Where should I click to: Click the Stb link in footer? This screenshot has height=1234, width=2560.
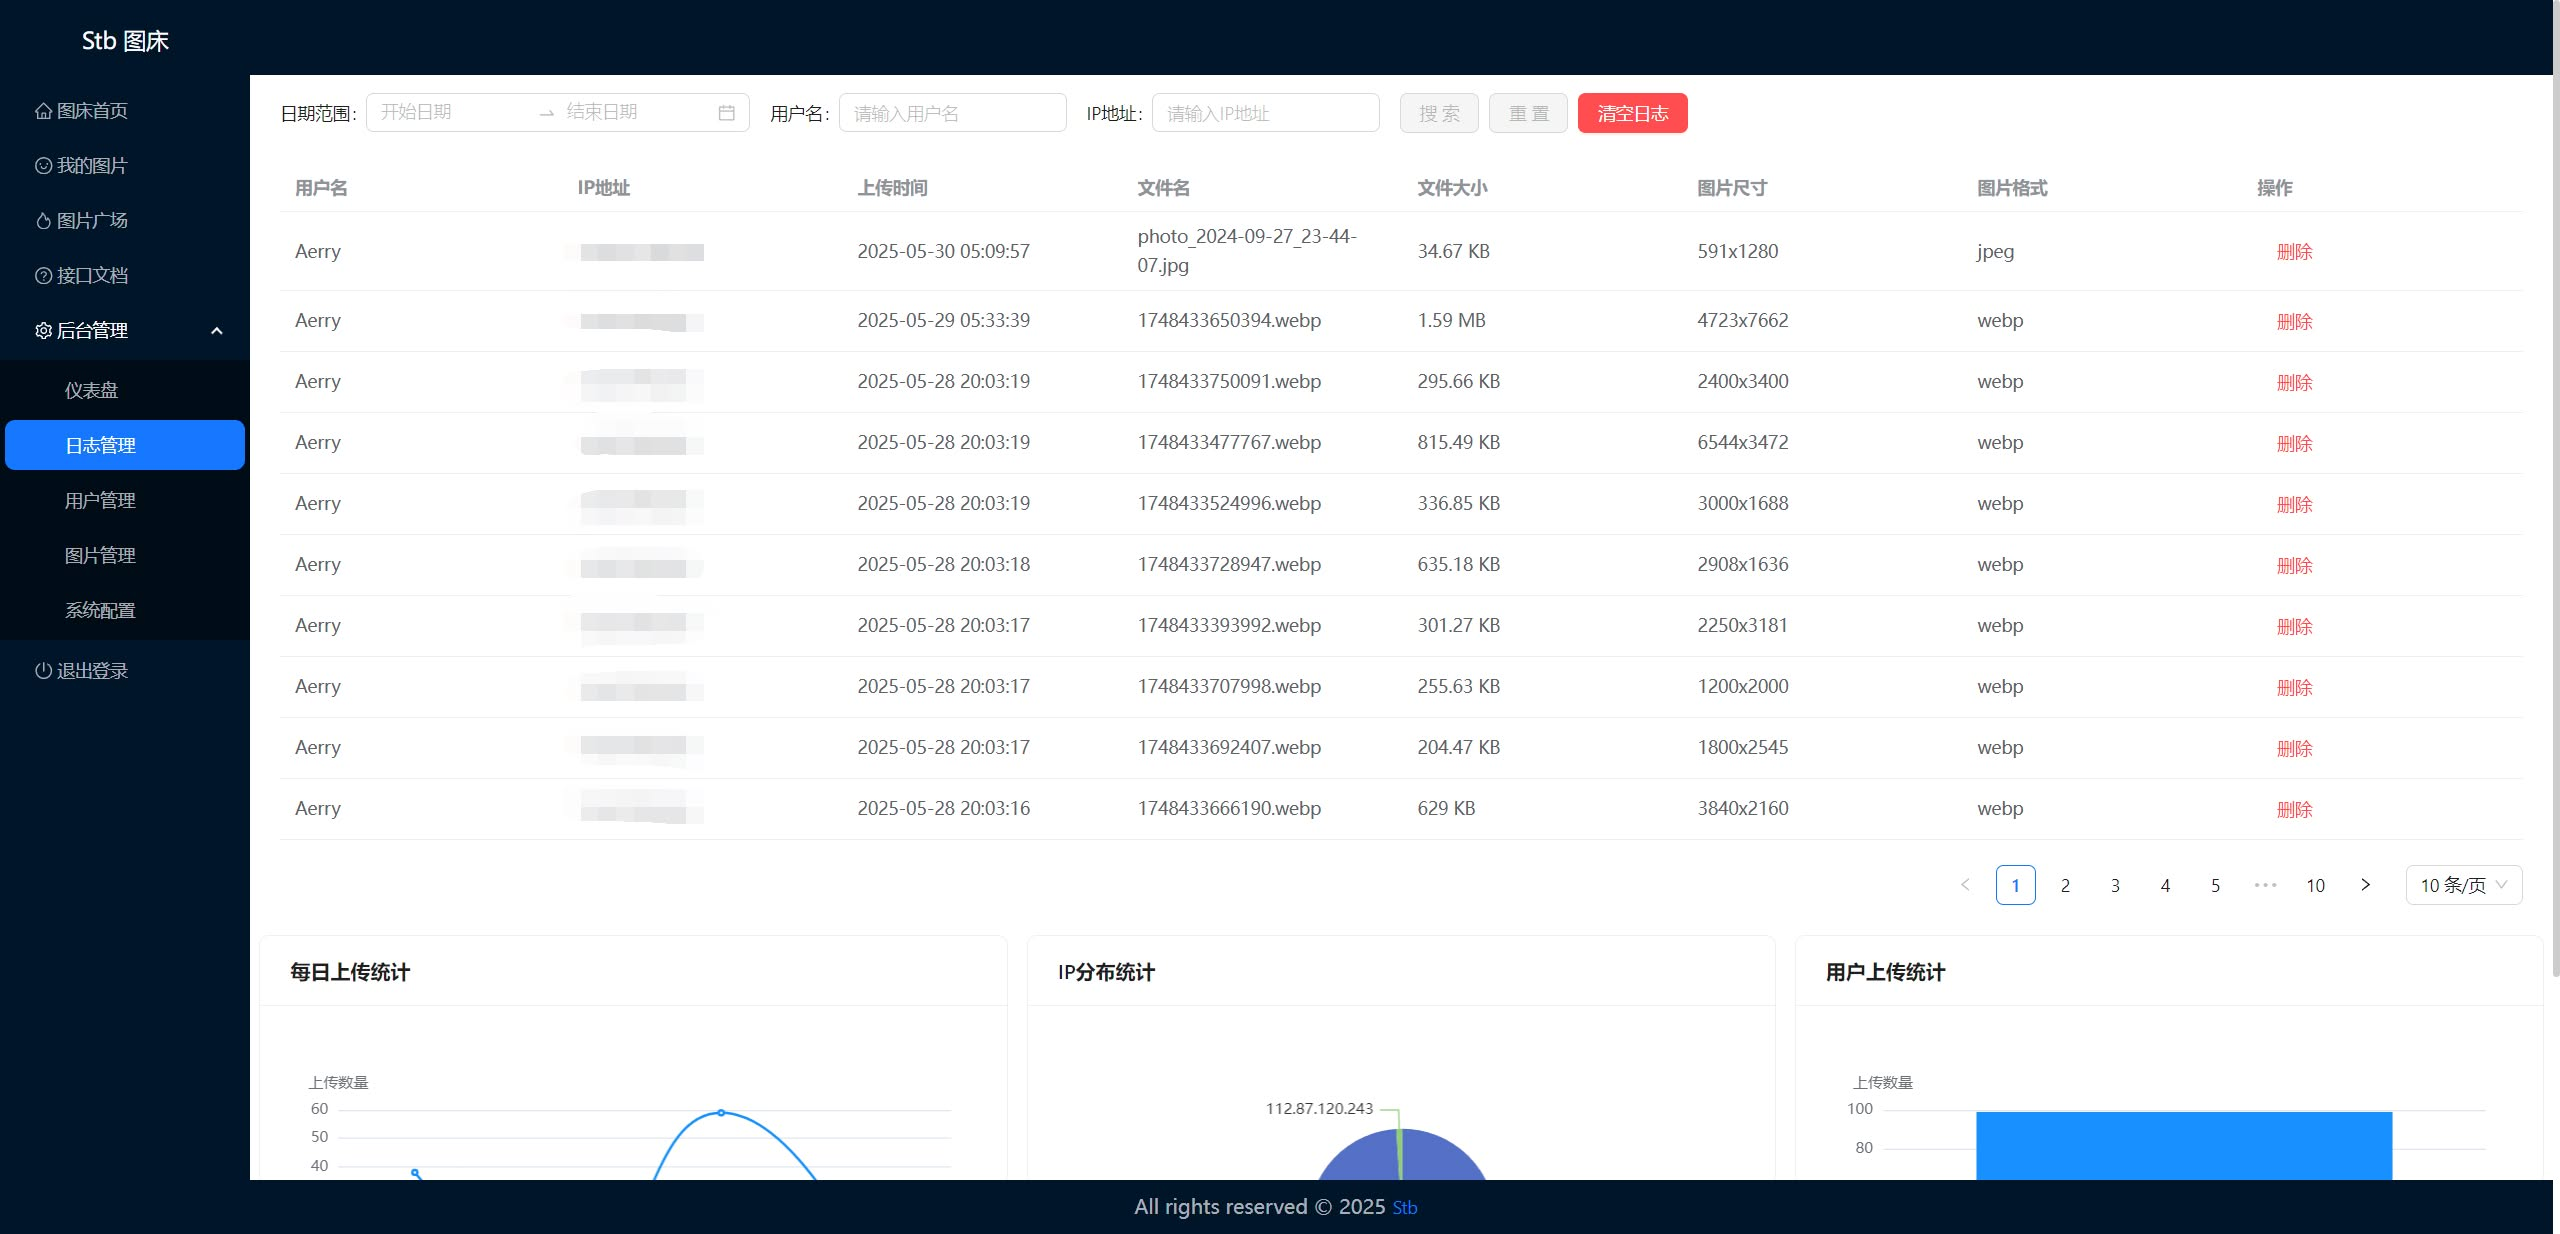tap(1404, 1208)
